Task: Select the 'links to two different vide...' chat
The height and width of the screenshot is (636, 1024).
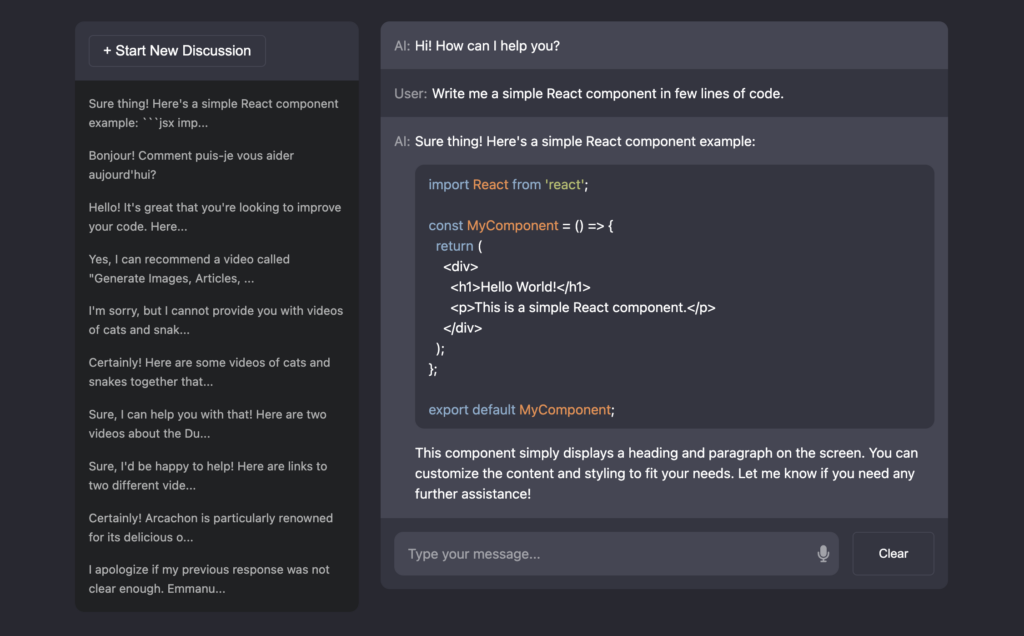Action: 216,476
